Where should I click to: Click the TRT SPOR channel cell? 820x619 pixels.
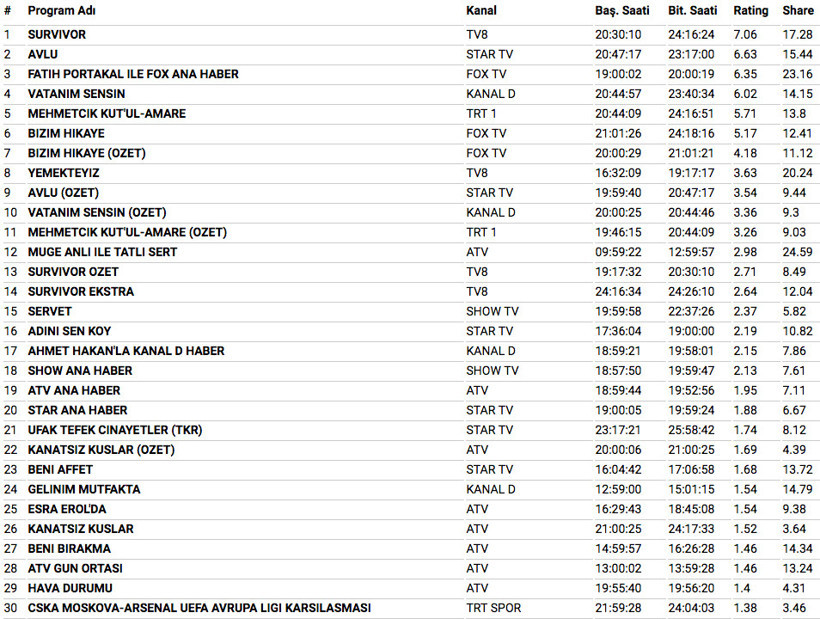click(494, 608)
